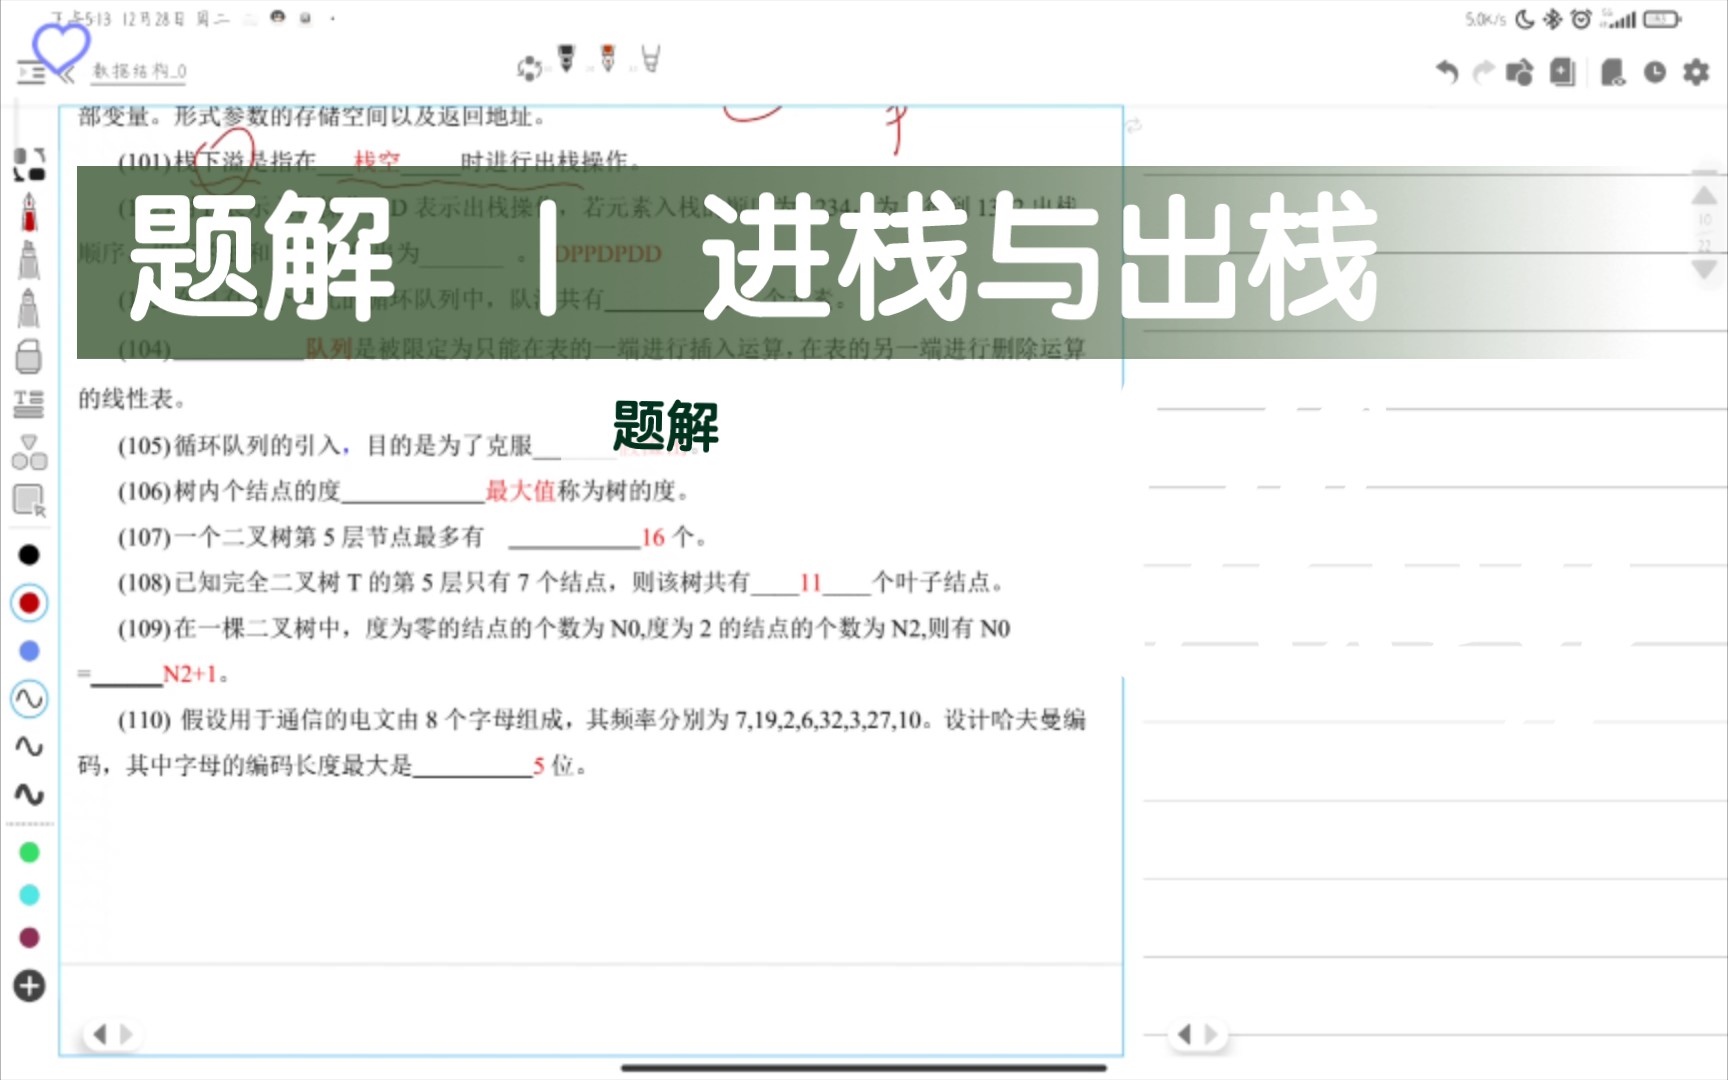Select the eraser tool

[29, 356]
